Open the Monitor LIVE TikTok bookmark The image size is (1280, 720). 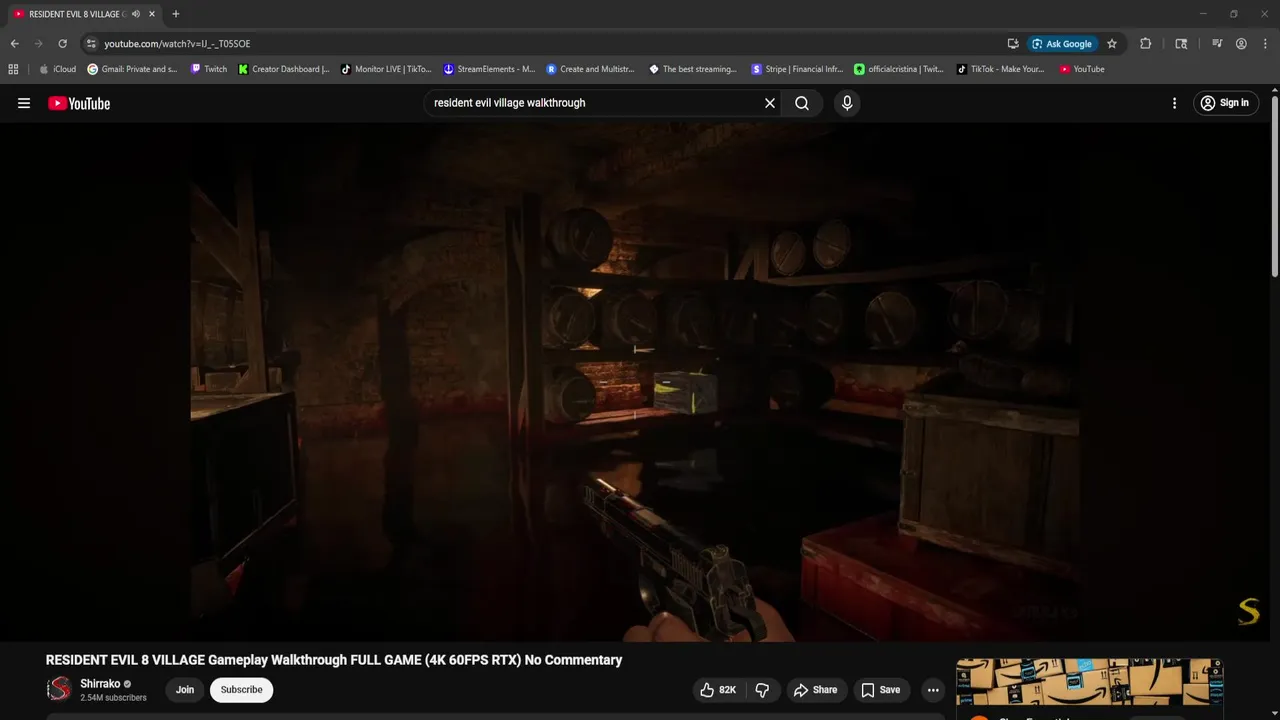[x=386, y=69]
